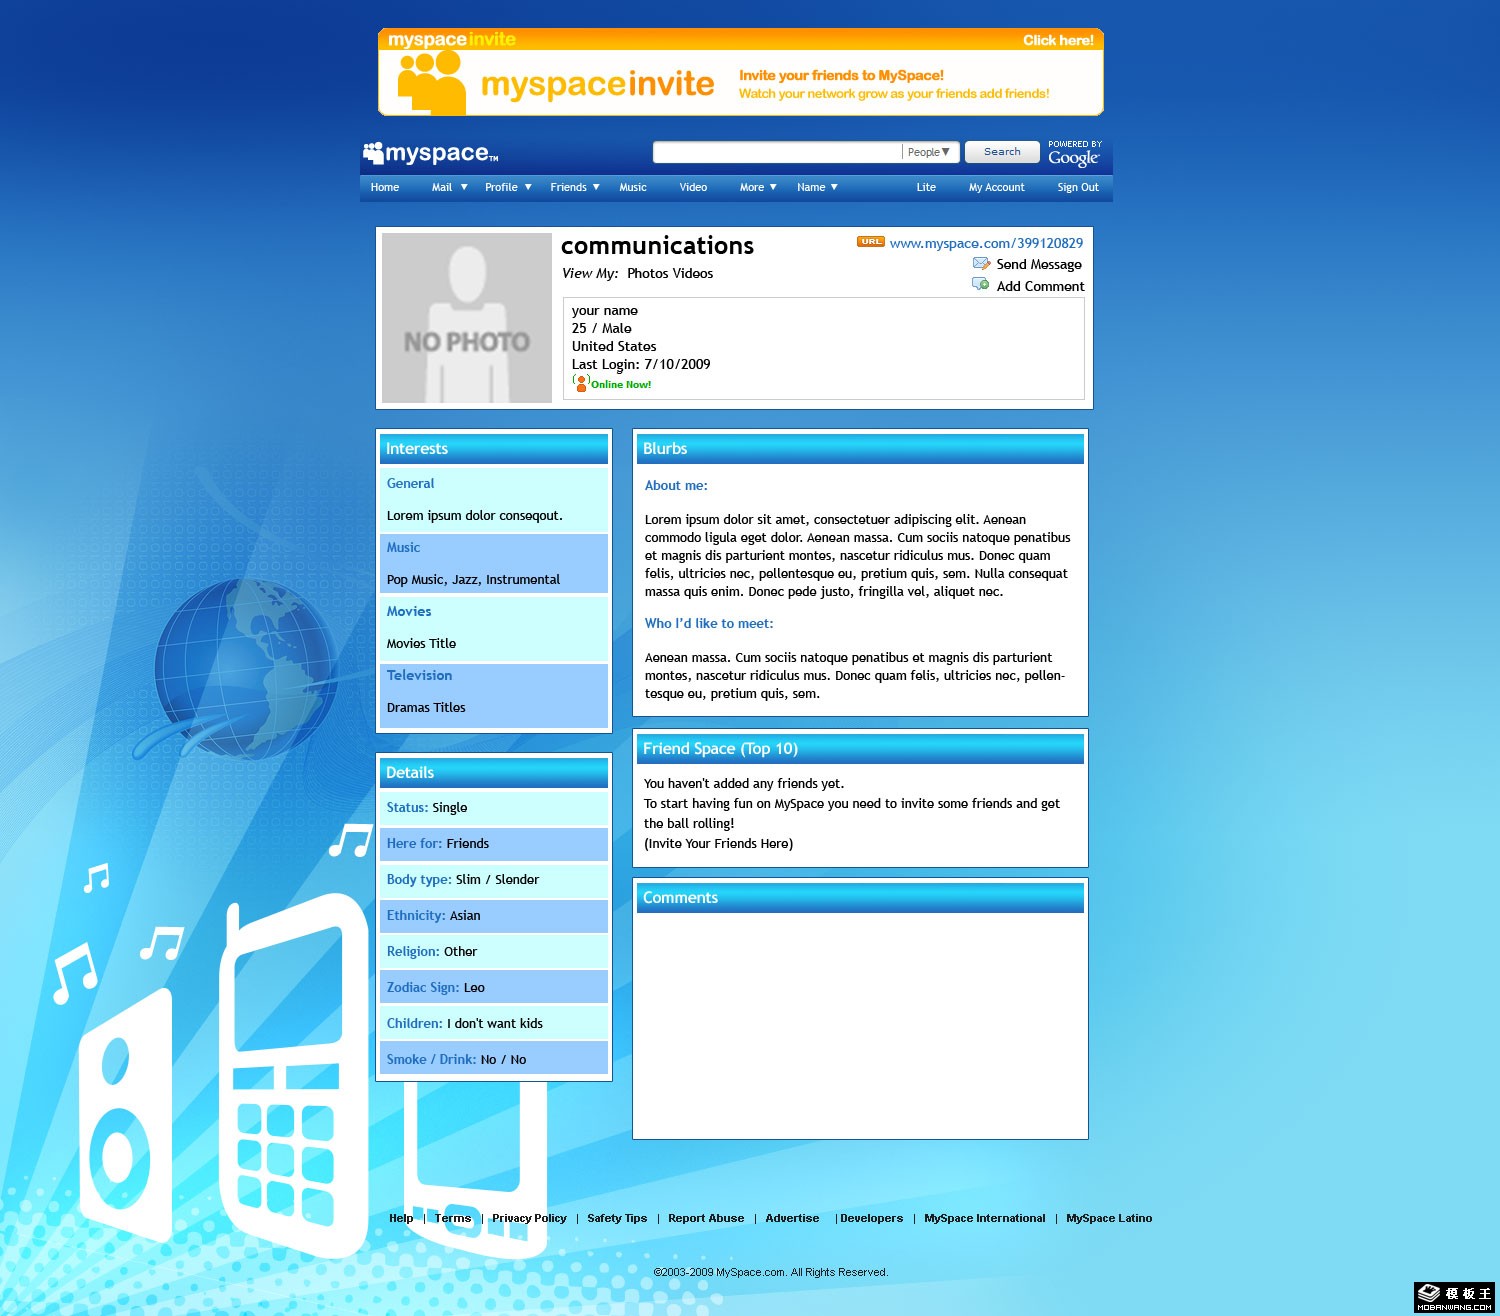Click the Powered by Google logo
The height and width of the screenshot is (1316, 1500).
click(x=1075, y=153)
